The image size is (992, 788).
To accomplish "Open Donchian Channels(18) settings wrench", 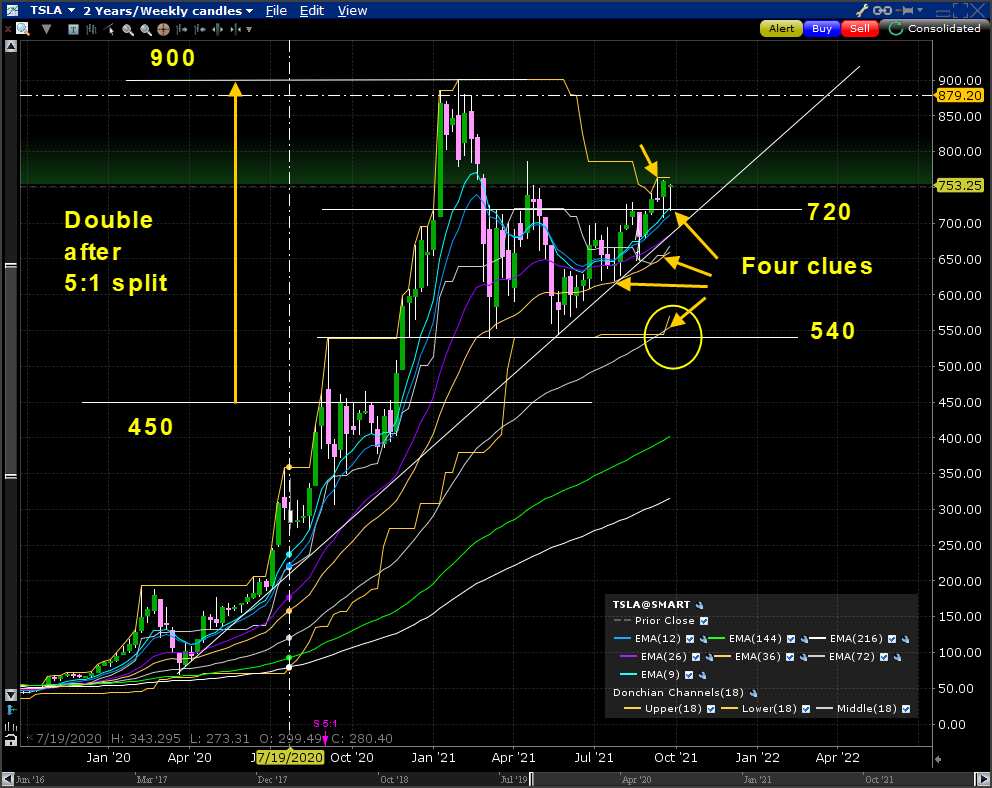I will click(753, 693).
